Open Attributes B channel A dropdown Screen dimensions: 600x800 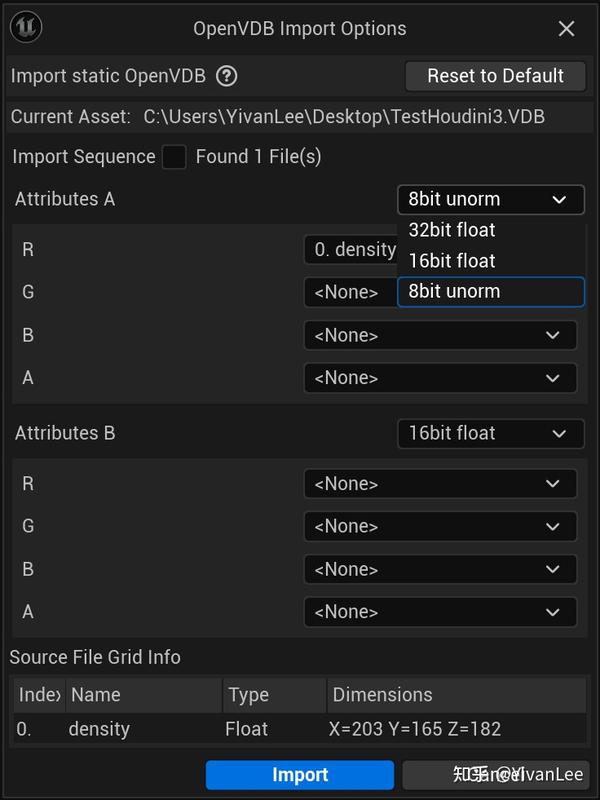point(440,611)
